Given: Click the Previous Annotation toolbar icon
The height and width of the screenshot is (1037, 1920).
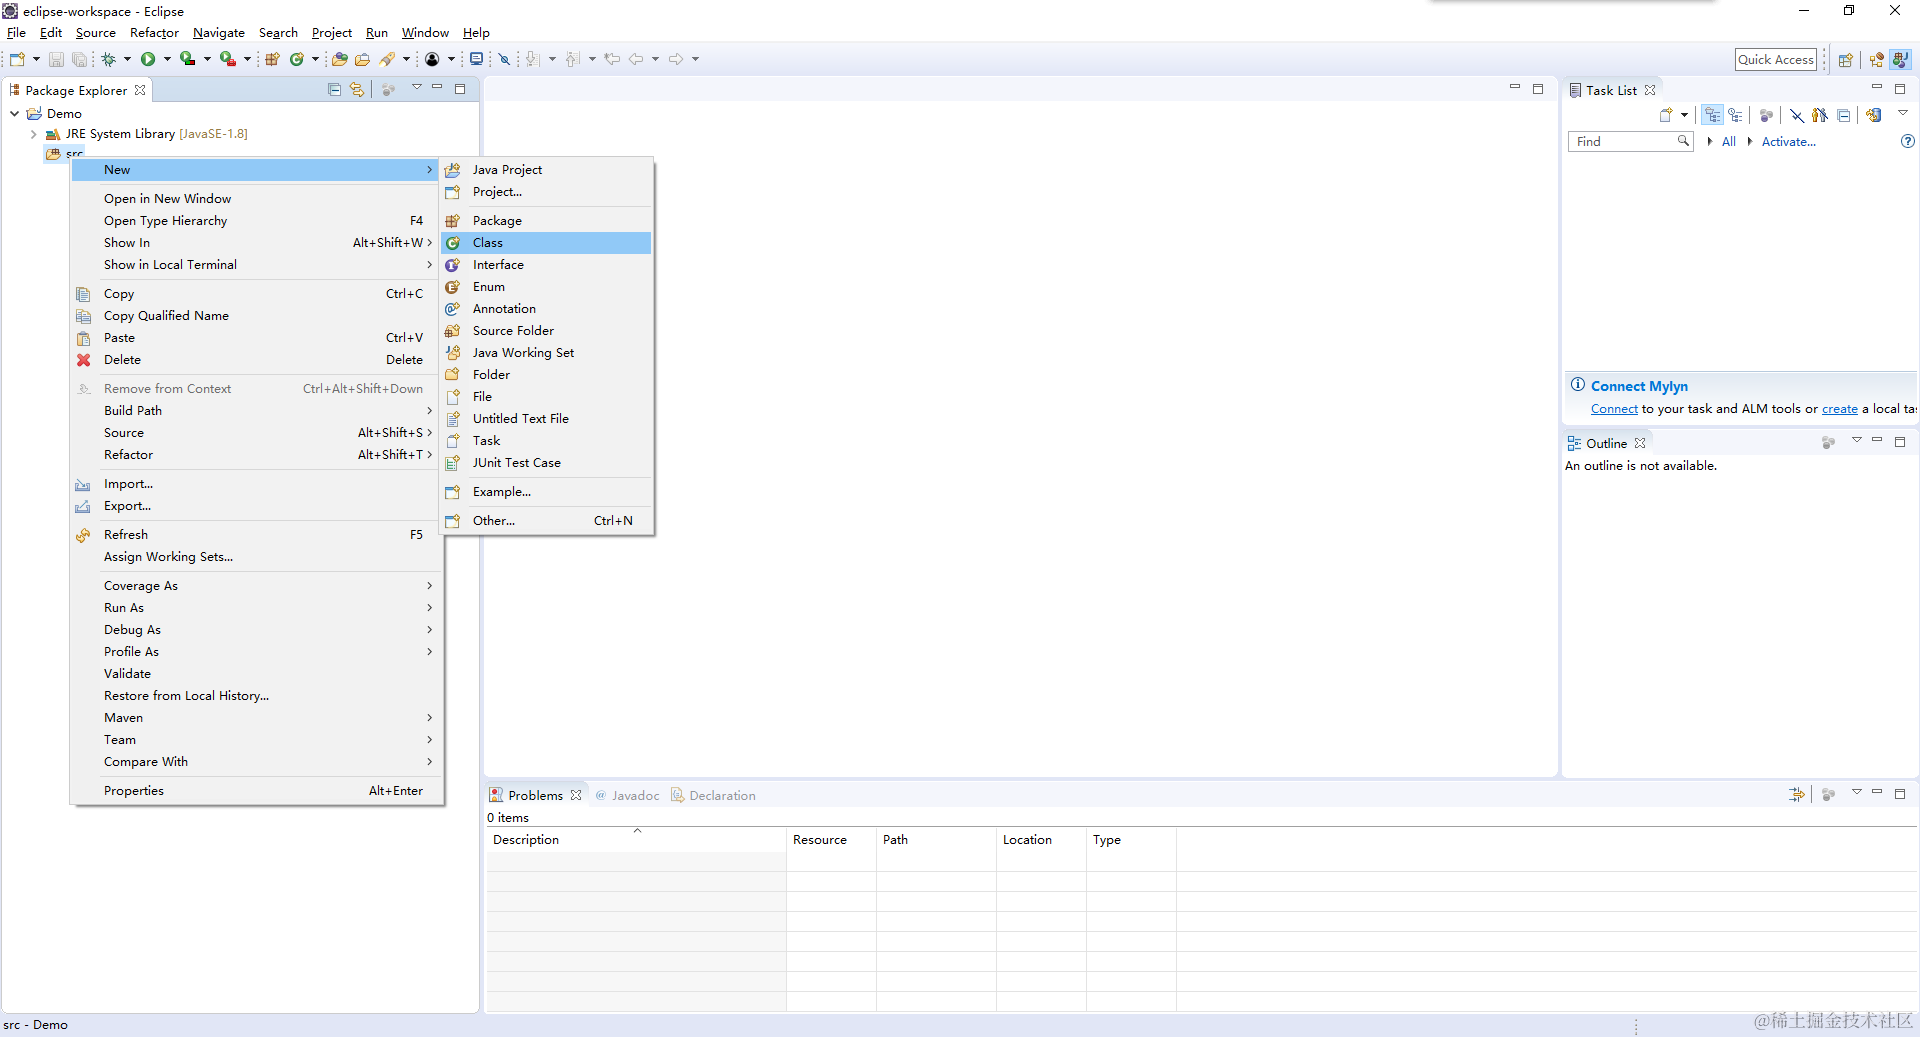Looking at the screenshot, I should [572, 59].
